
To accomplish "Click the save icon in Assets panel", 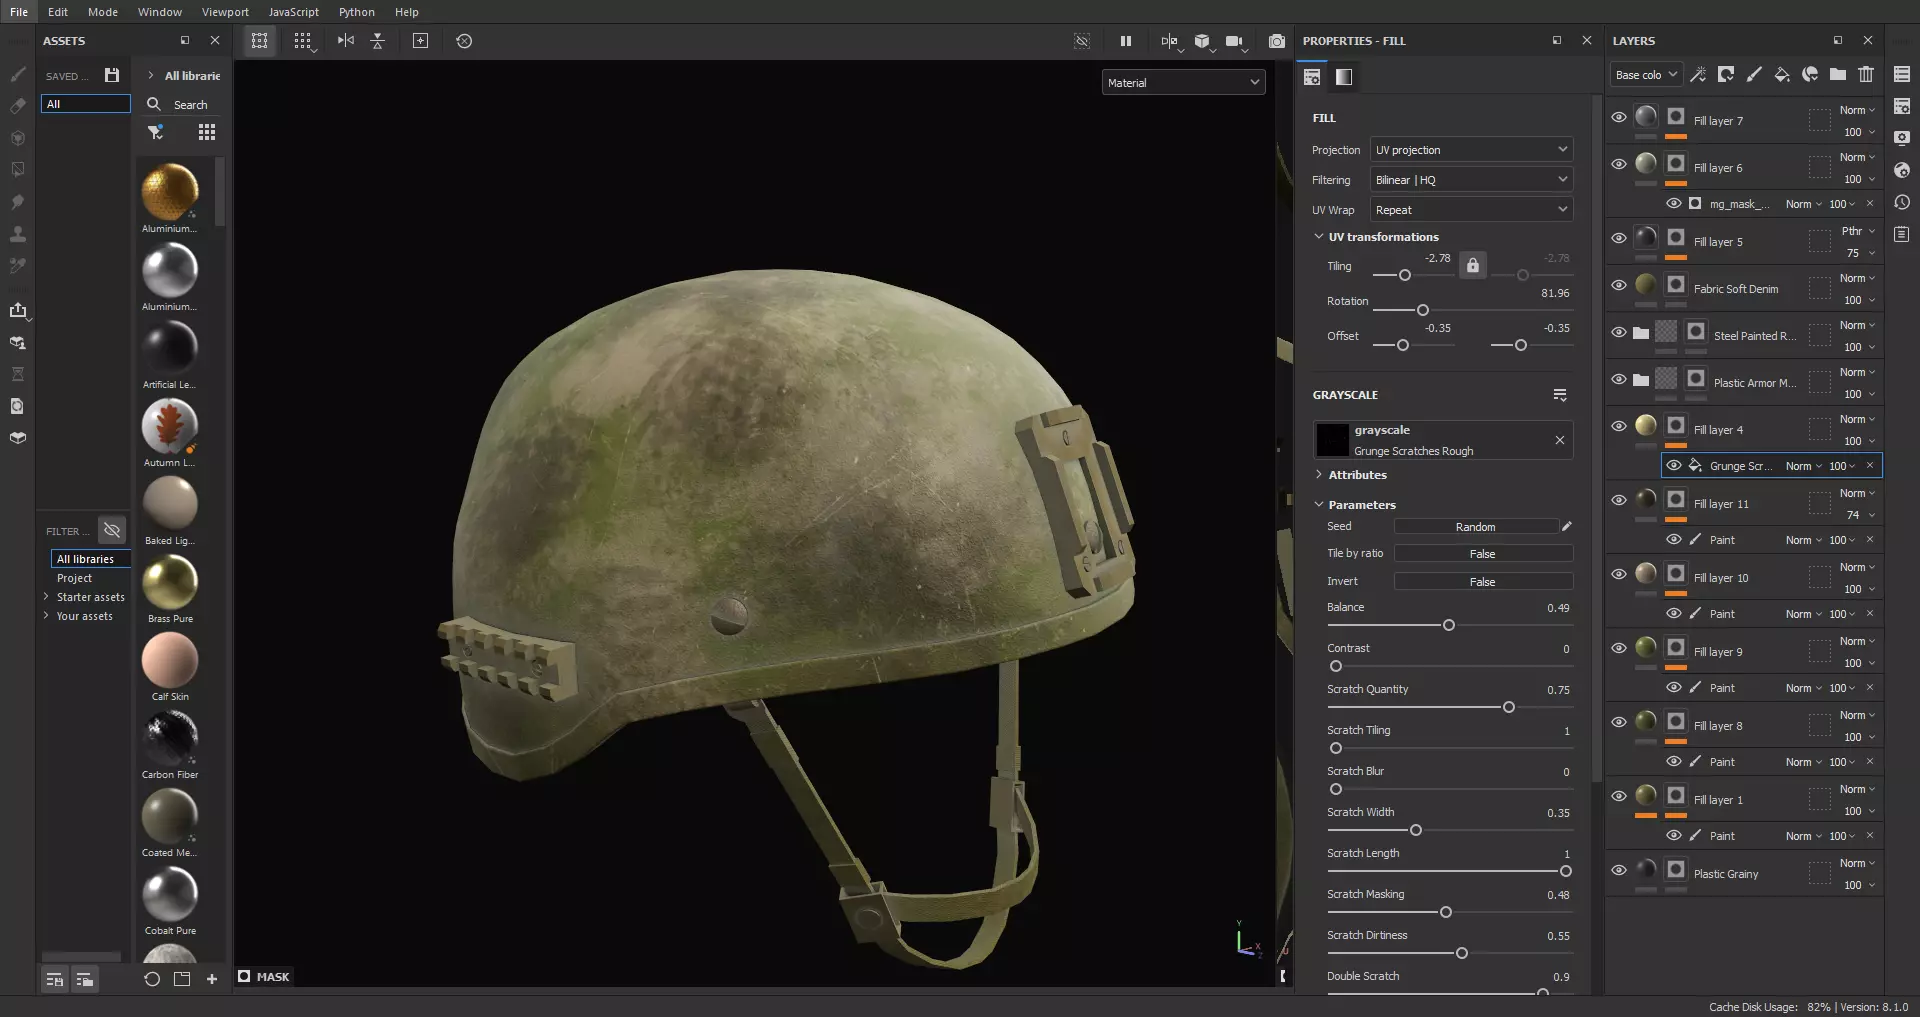I will (112, 75).
